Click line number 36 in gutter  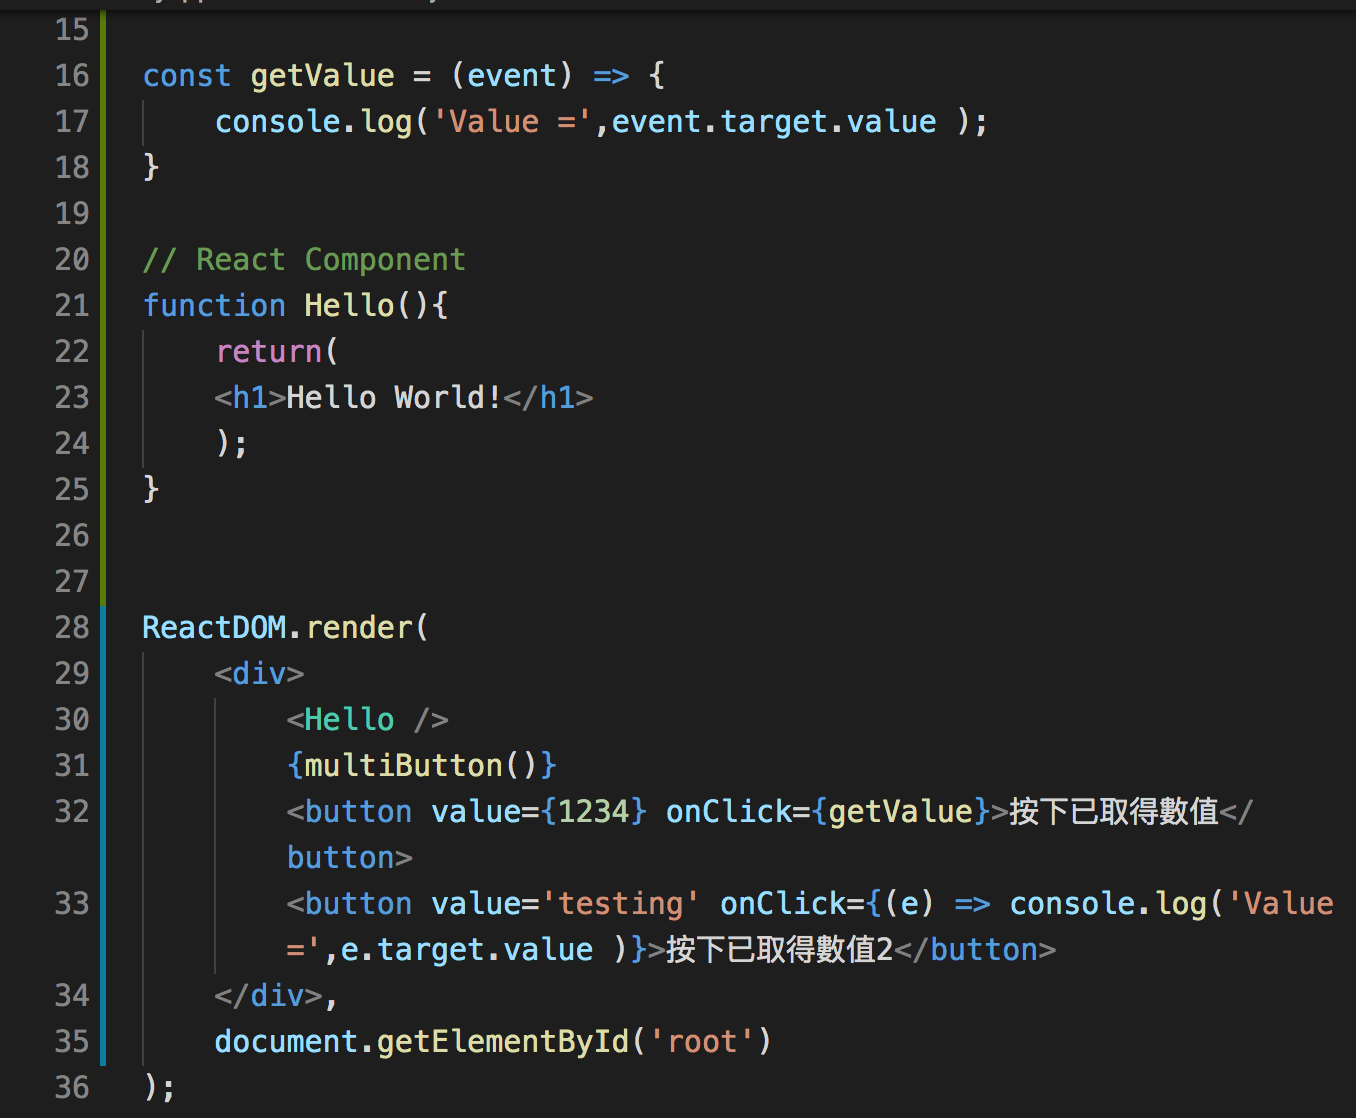72,1087
